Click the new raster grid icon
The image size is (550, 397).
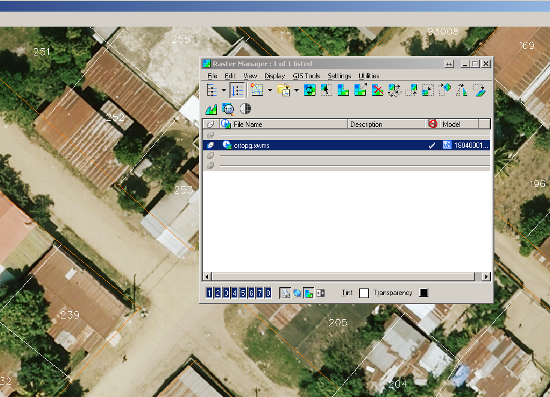point(257,90)
